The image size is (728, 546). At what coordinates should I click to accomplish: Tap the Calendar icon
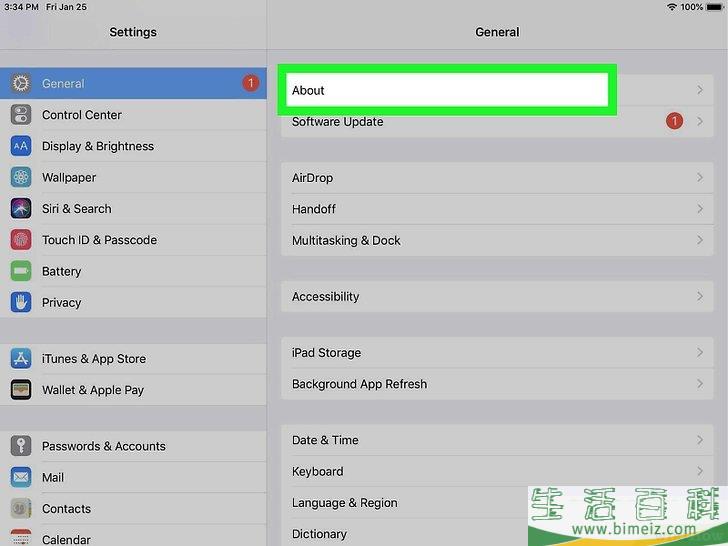21,538
